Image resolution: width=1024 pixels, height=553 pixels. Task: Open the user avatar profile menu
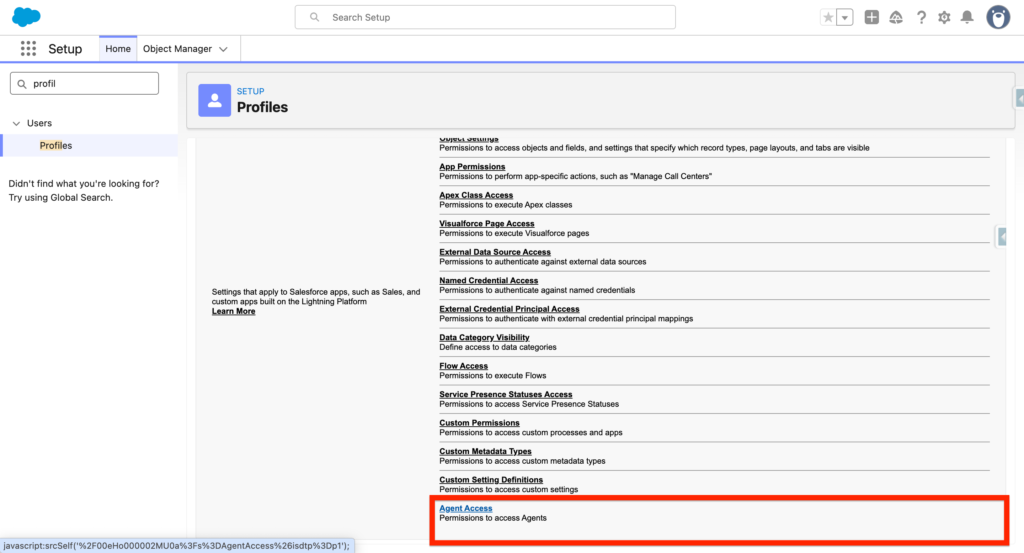(x=998, y=17)
